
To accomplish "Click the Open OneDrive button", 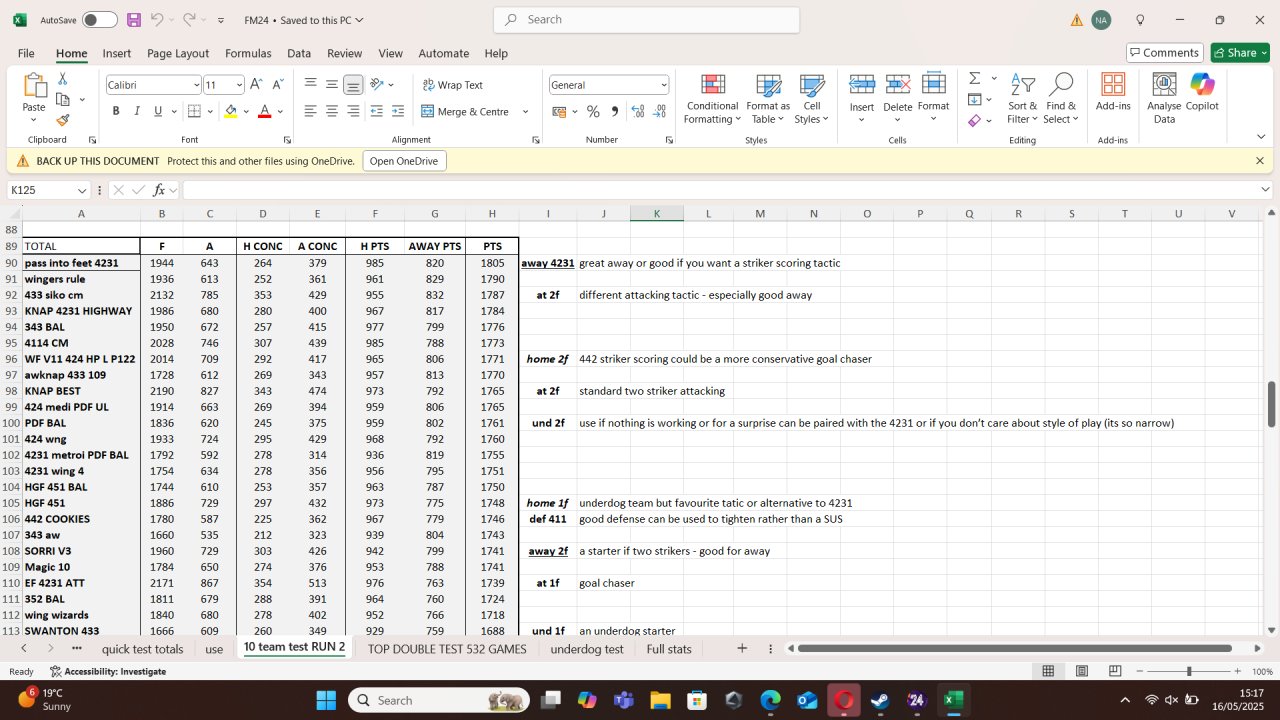I will [x=404, y=161].
